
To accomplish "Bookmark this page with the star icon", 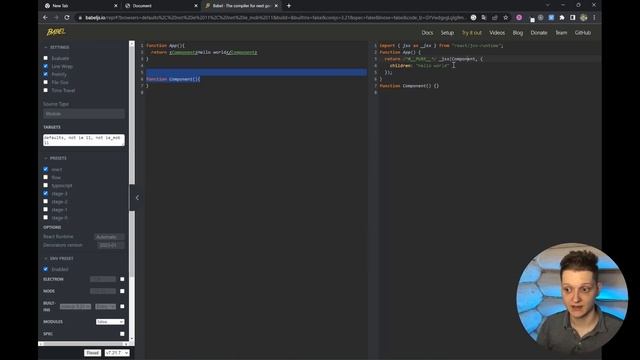I will point(506,18).
